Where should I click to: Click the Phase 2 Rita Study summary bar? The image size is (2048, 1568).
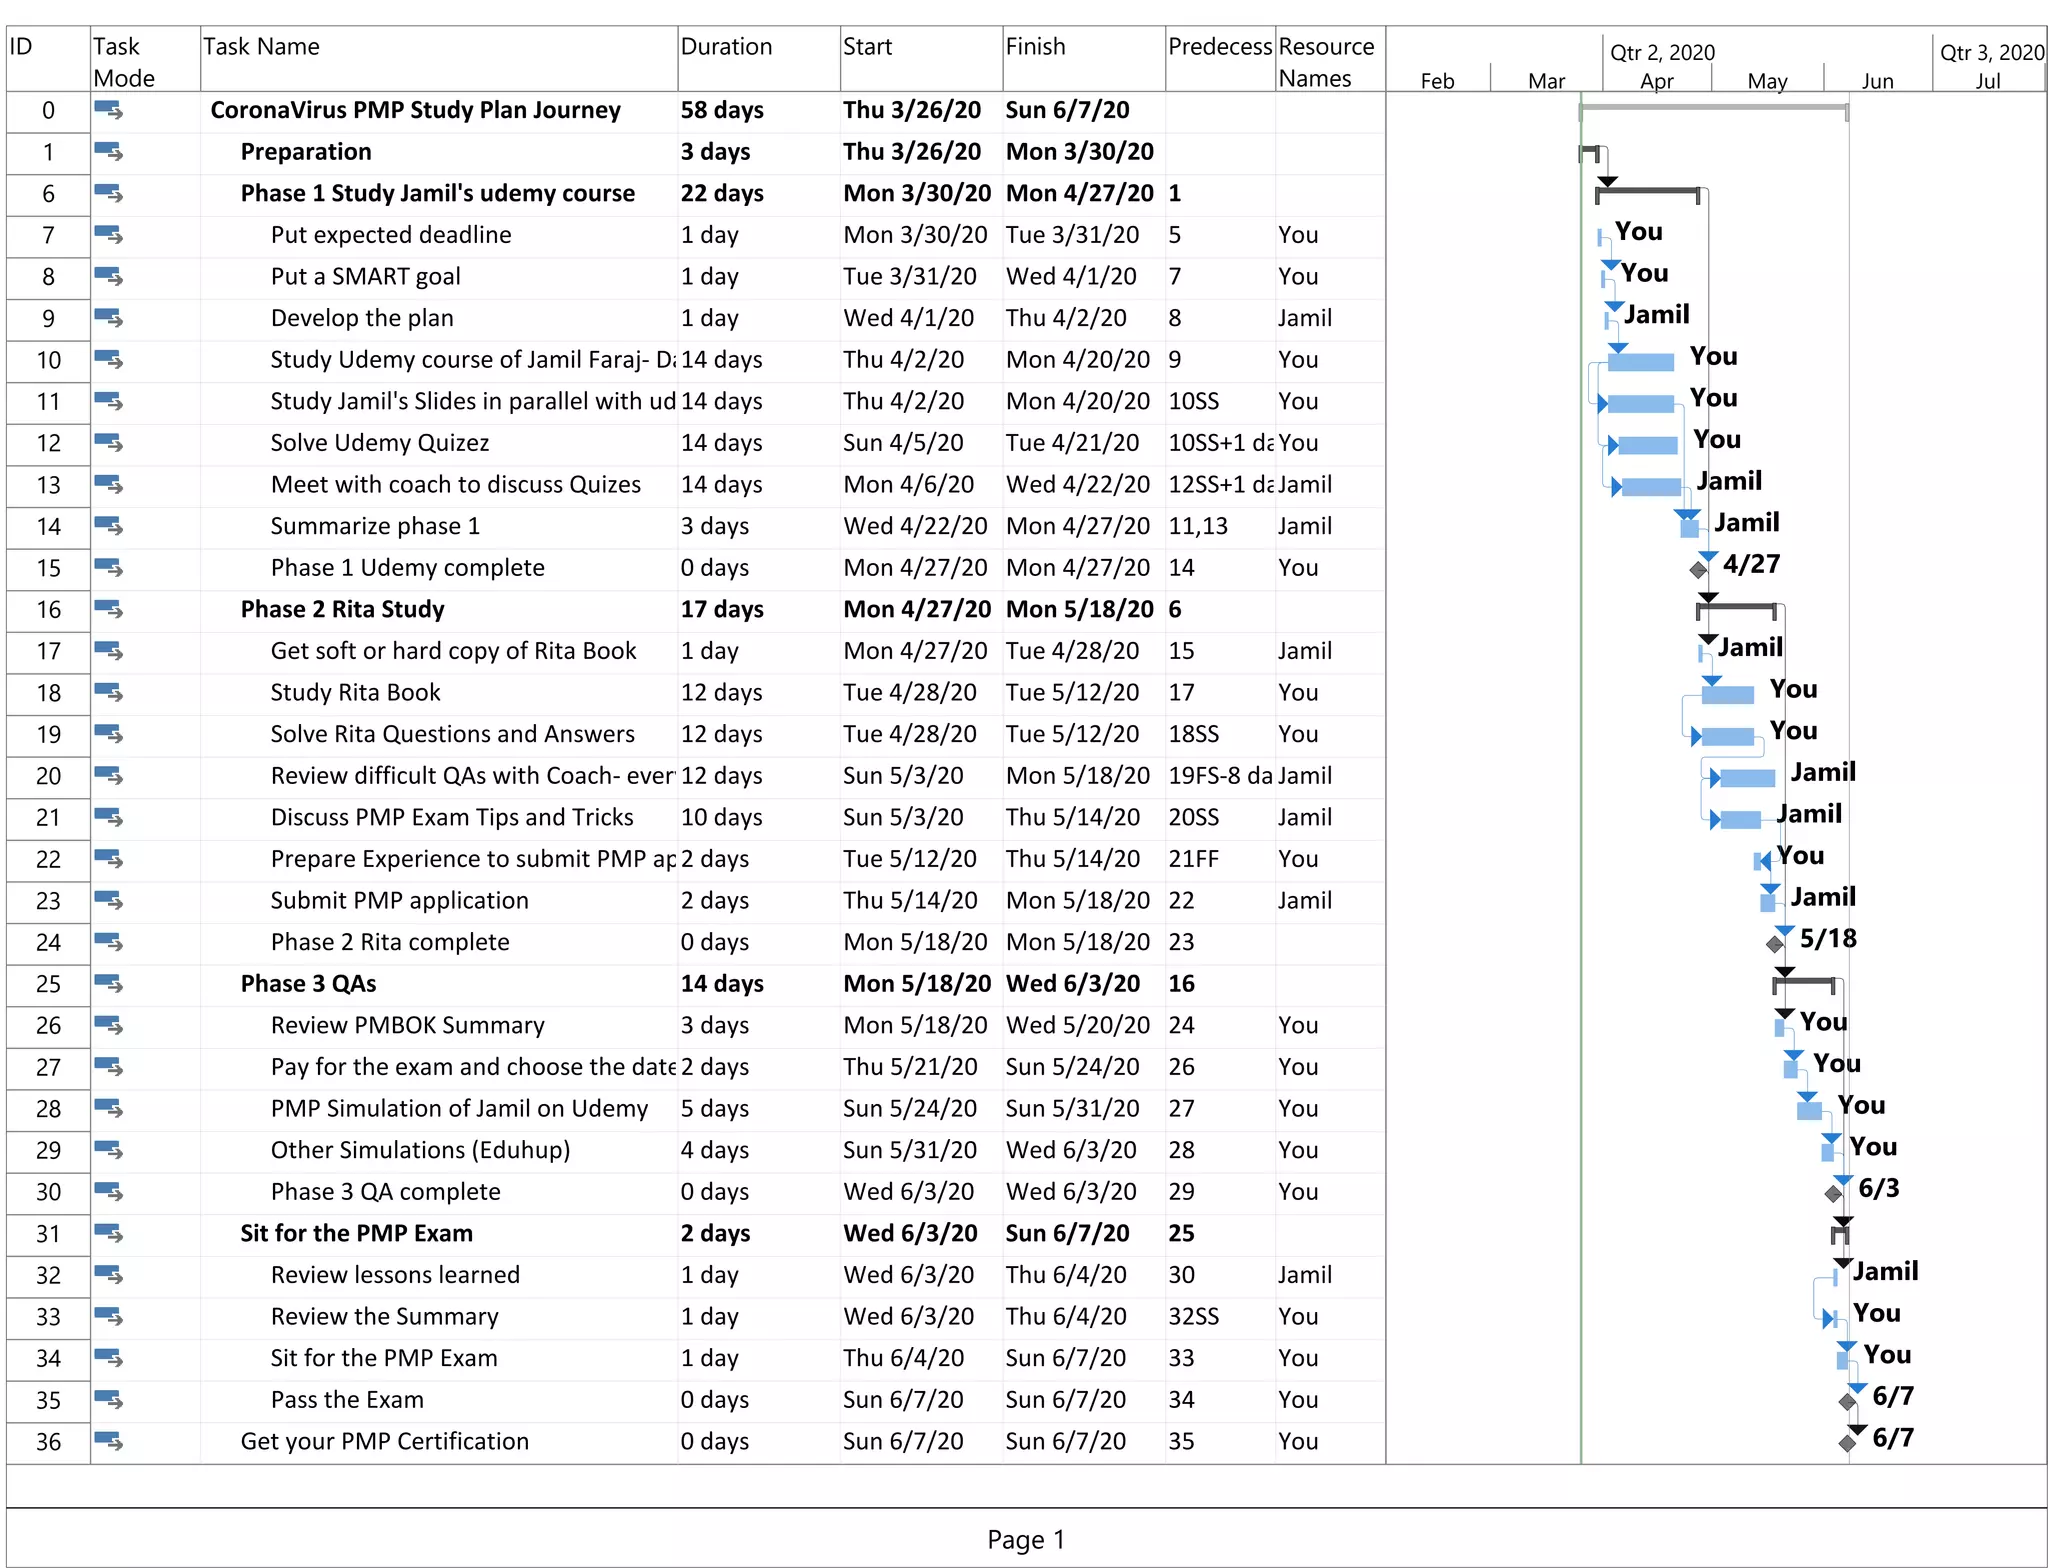click(x=1737, y=608)
